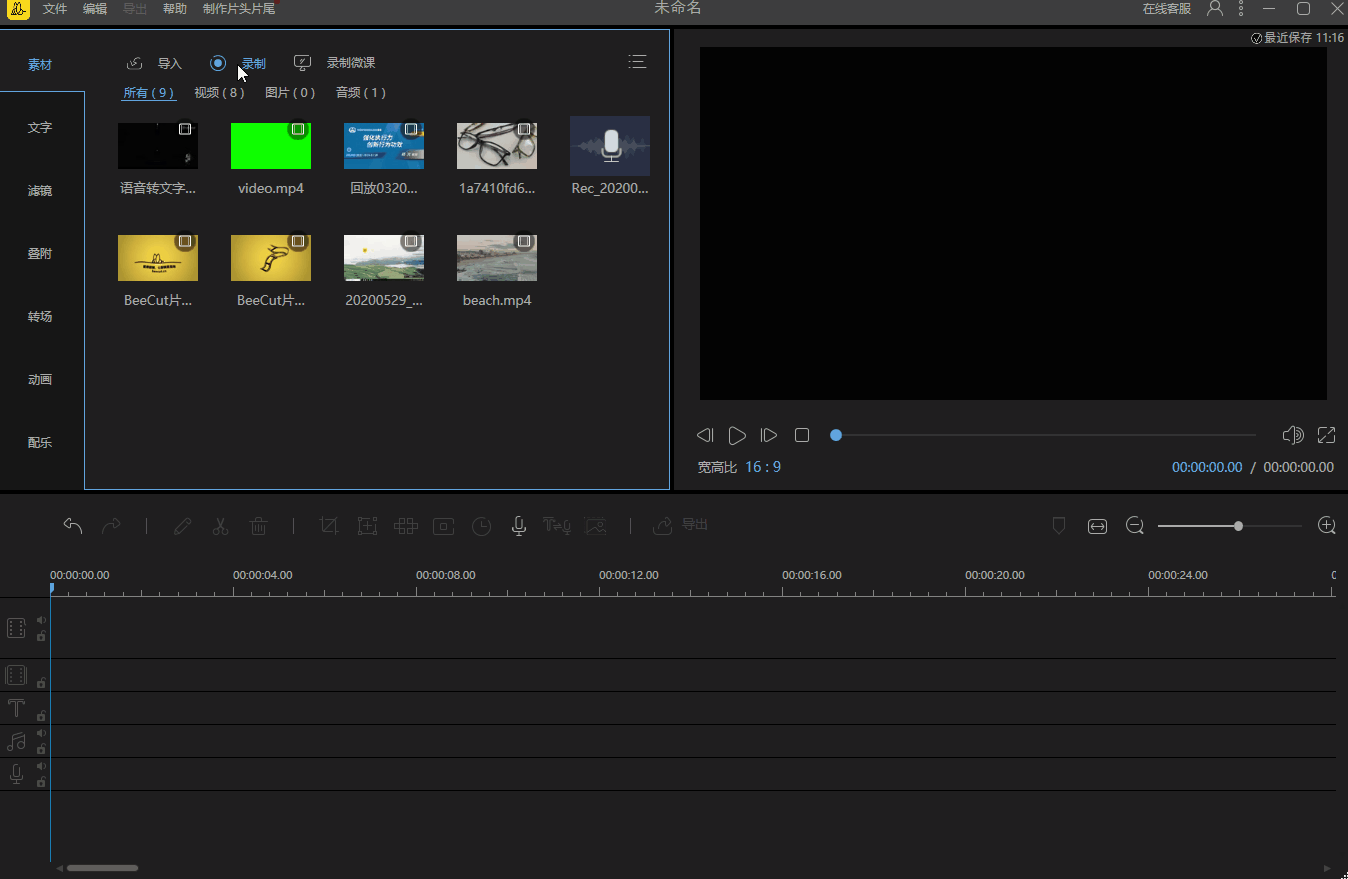The image size is (1348, 879).
Task: Click the fit-timeline-to-width icon
Action: (1098, 527)
